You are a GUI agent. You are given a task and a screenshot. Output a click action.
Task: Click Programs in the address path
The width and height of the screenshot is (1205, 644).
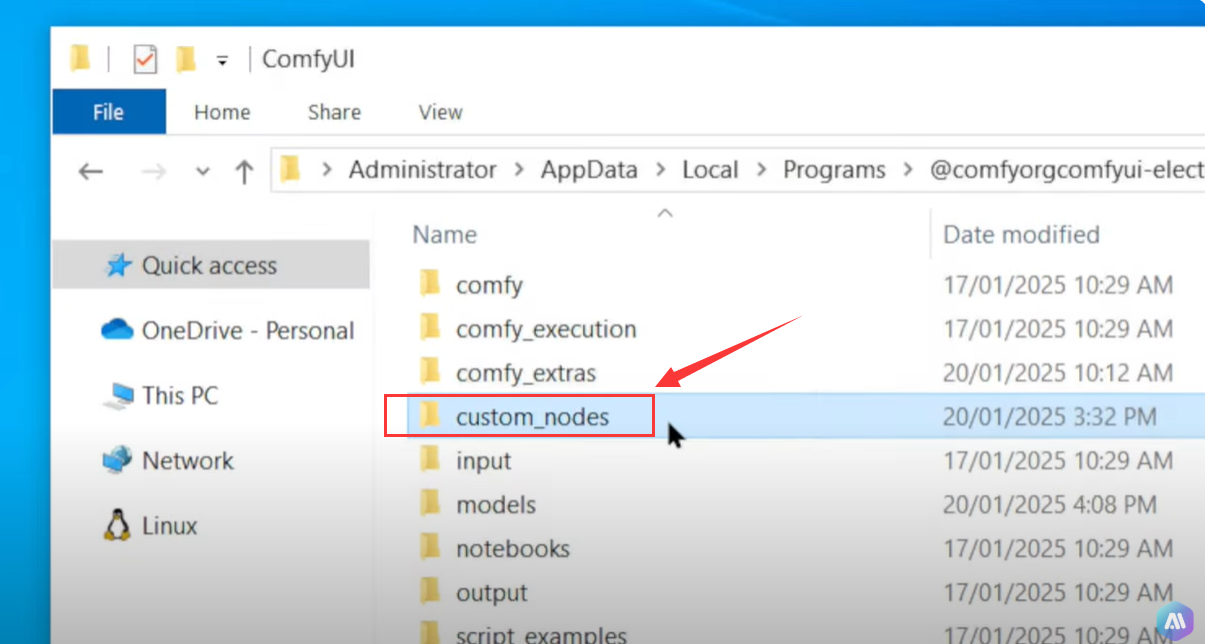tap(834, 170)
